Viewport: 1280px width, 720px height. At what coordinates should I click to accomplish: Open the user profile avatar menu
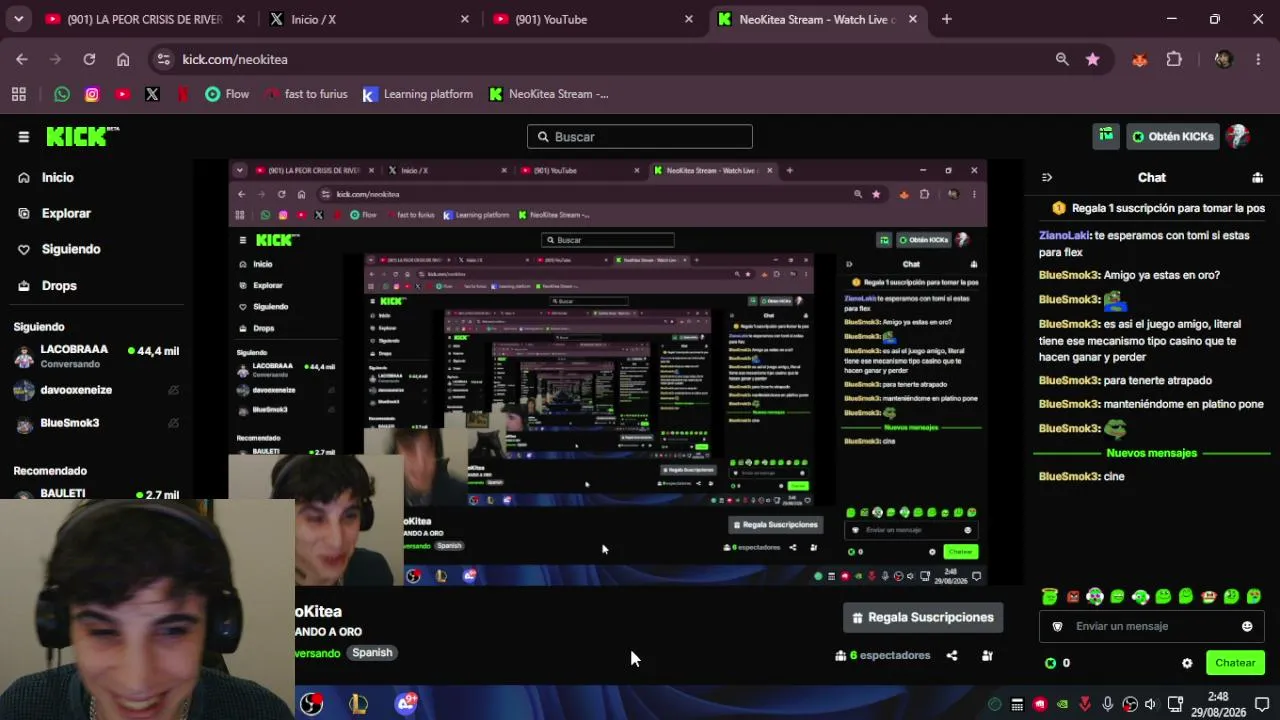pyautogui.click(x=1238, y=136)
